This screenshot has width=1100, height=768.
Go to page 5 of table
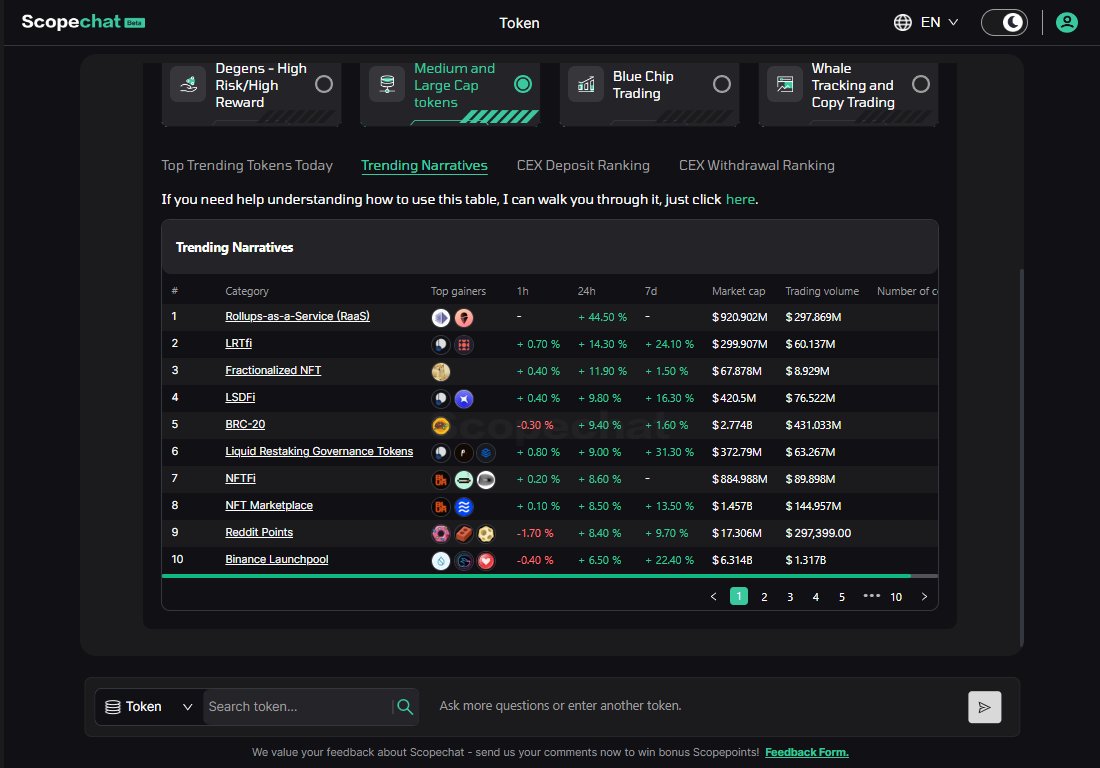pos(841,596)
